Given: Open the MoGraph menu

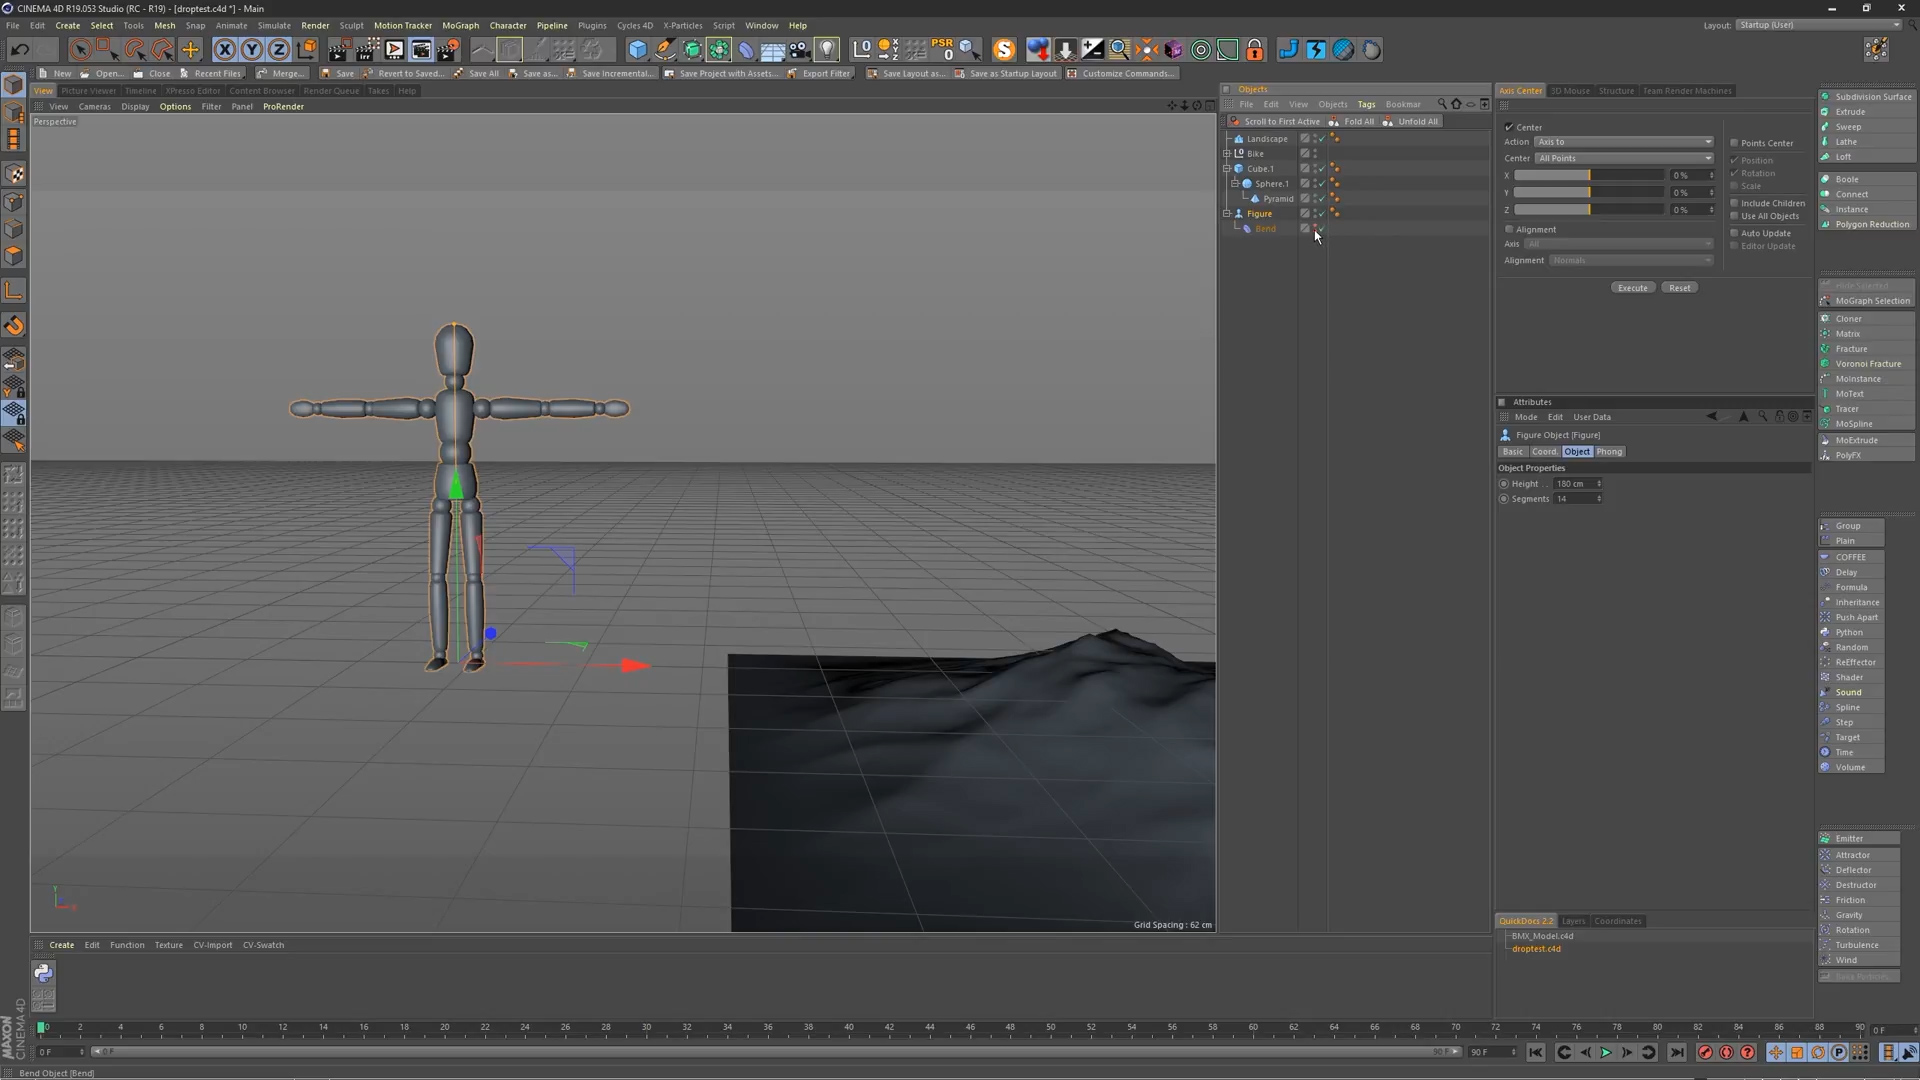Looking at the screenshot, I should [460, 25].
